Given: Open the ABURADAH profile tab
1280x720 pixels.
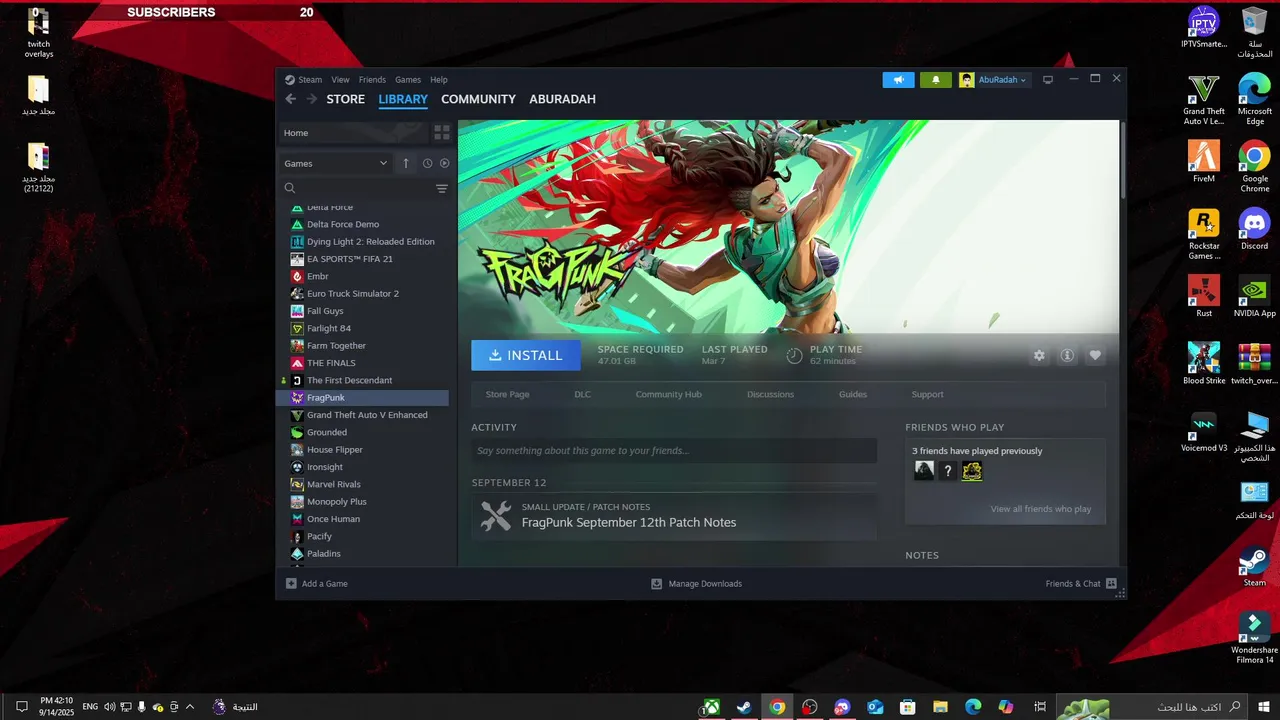Looking at the screenshot, I should tap(562, 99).
